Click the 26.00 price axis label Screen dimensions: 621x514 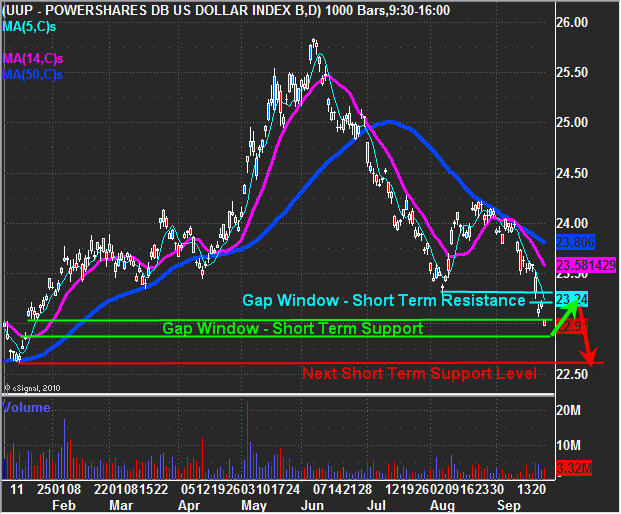click(572, 22)
